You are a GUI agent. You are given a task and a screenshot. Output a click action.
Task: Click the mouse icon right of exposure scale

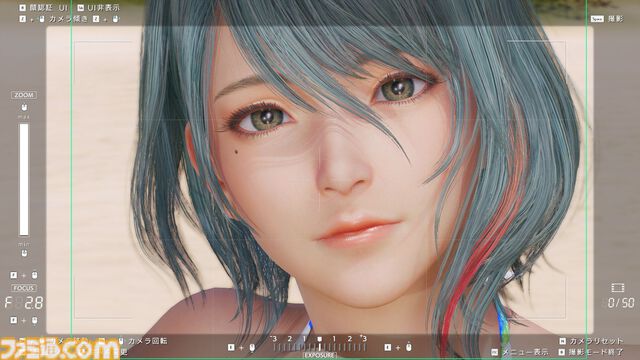coord(409,347)
